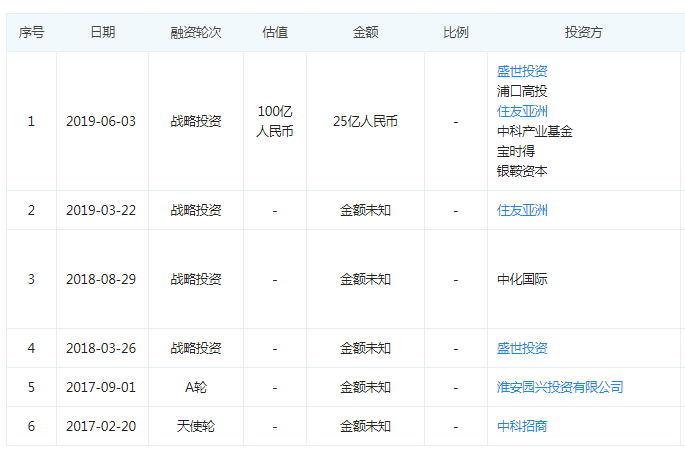Open 住友亚洲 link in the 2019-03-22 row

tap(522, 211)
